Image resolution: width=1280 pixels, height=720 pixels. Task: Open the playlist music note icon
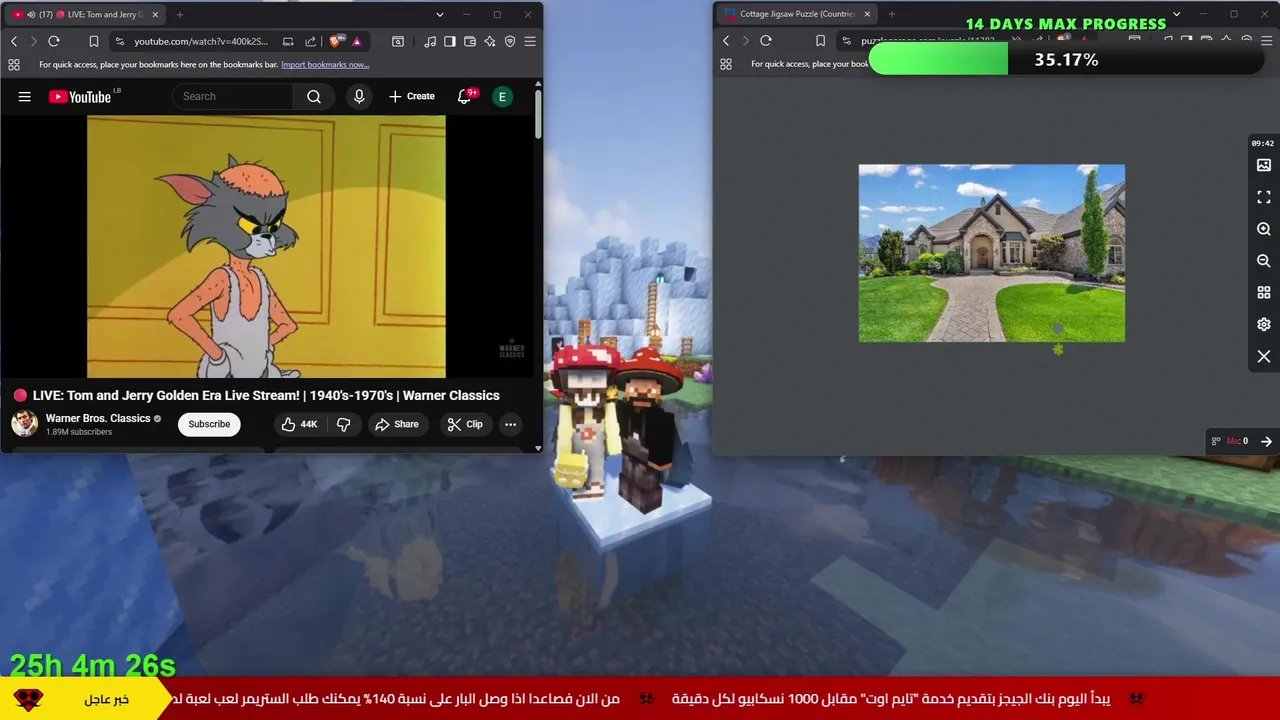coord(430,41)
